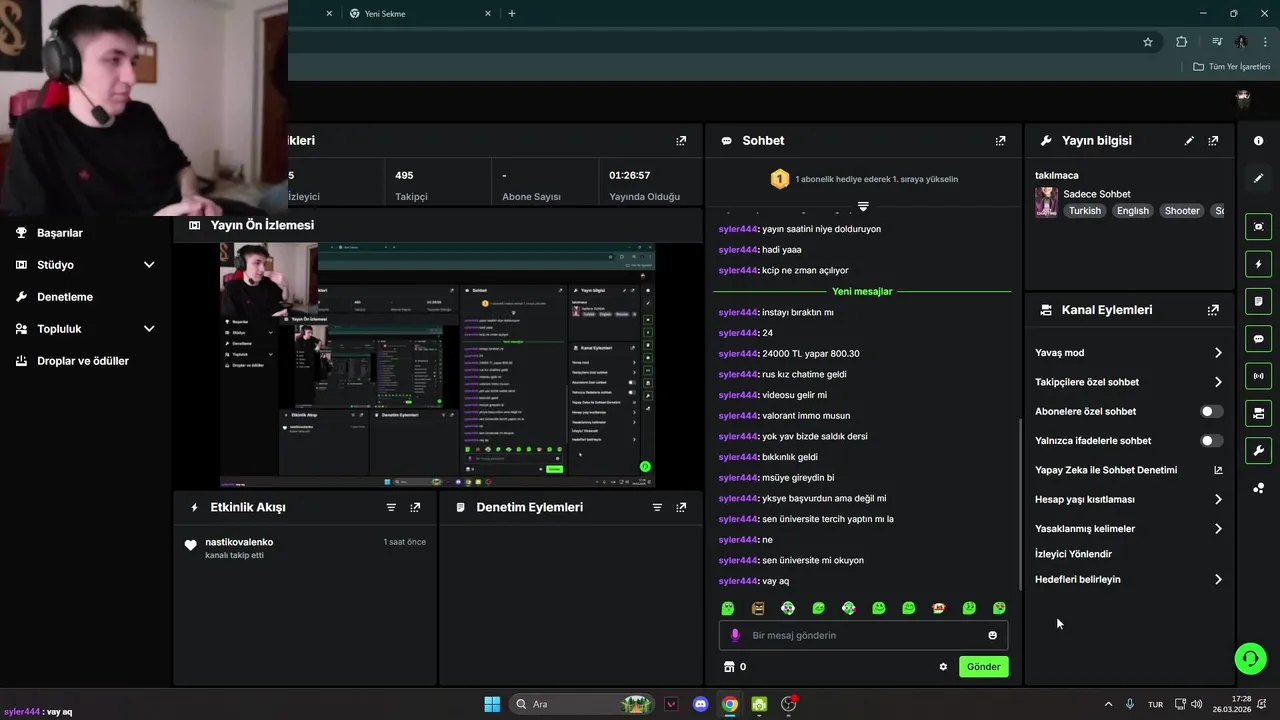Click the Turkish stream tag

(x=1084, y=211)
